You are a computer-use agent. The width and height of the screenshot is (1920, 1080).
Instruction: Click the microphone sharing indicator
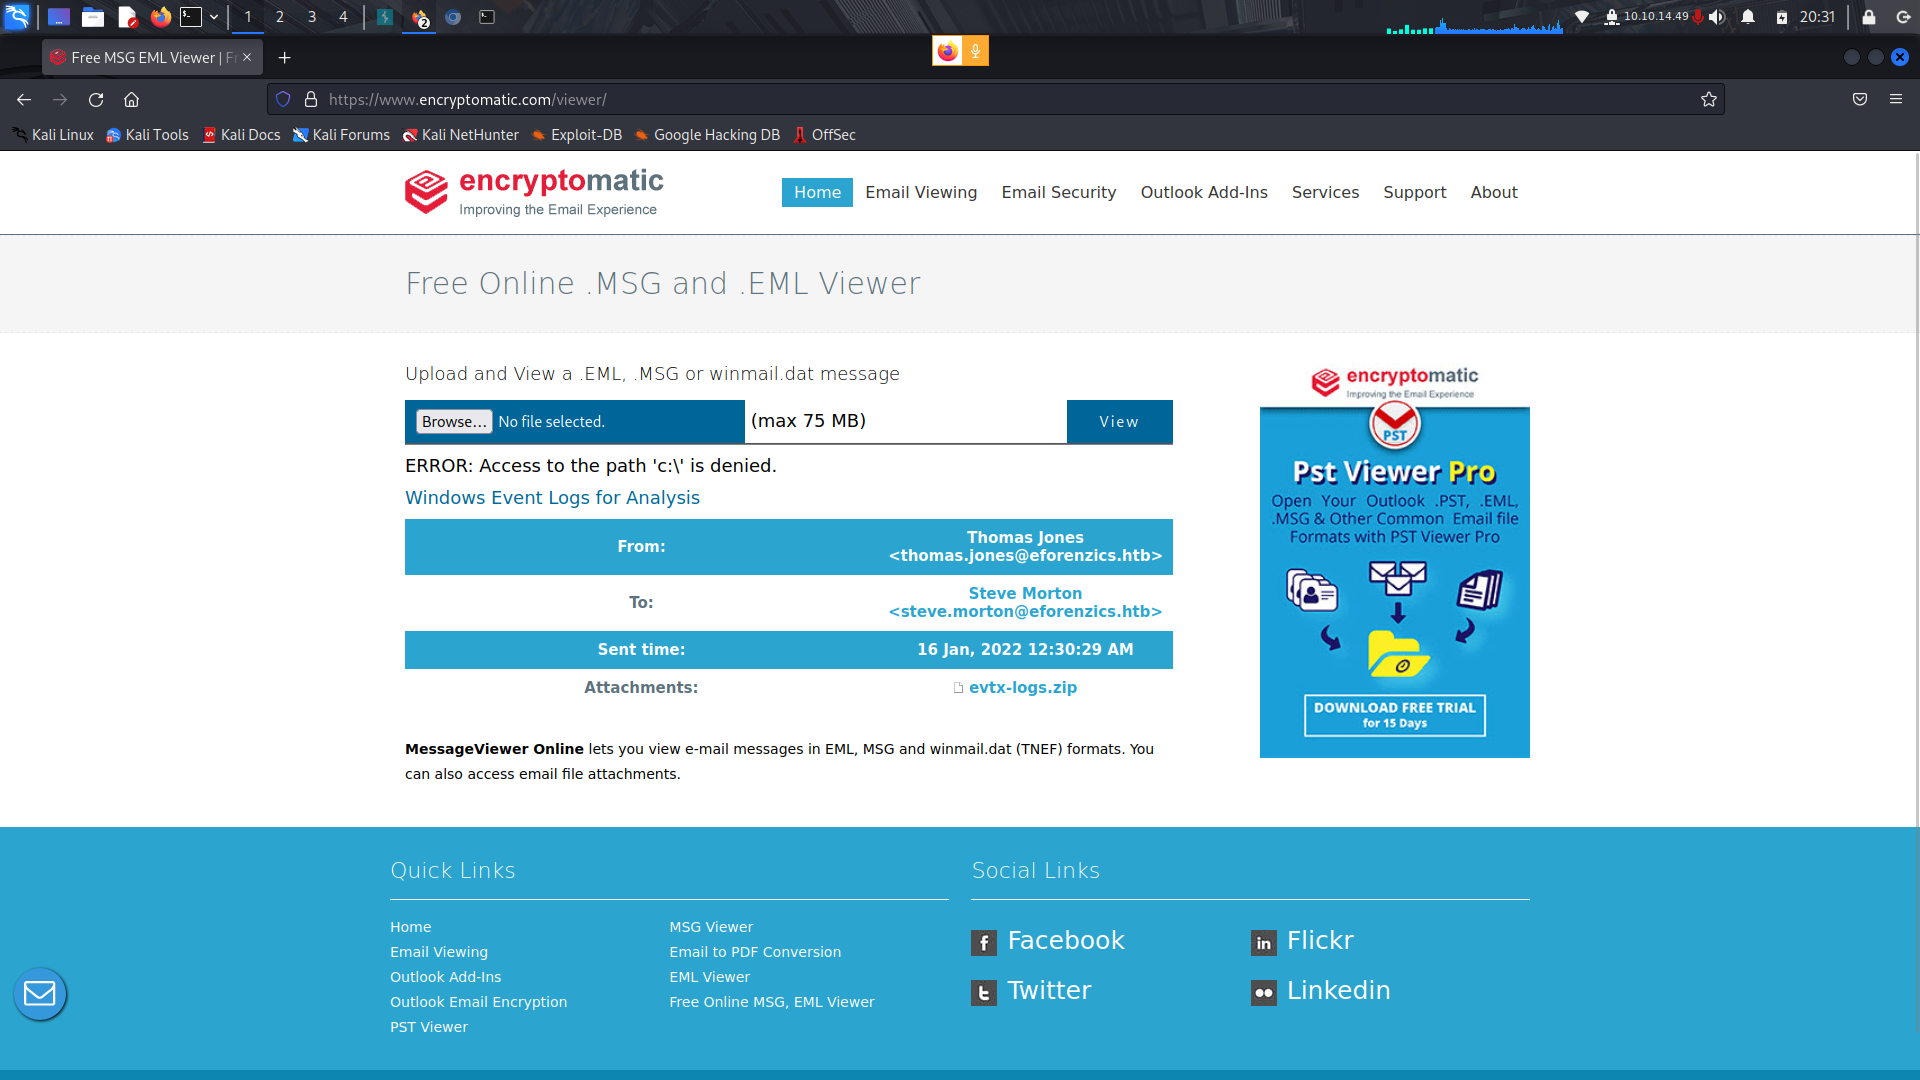click(975, 51)
